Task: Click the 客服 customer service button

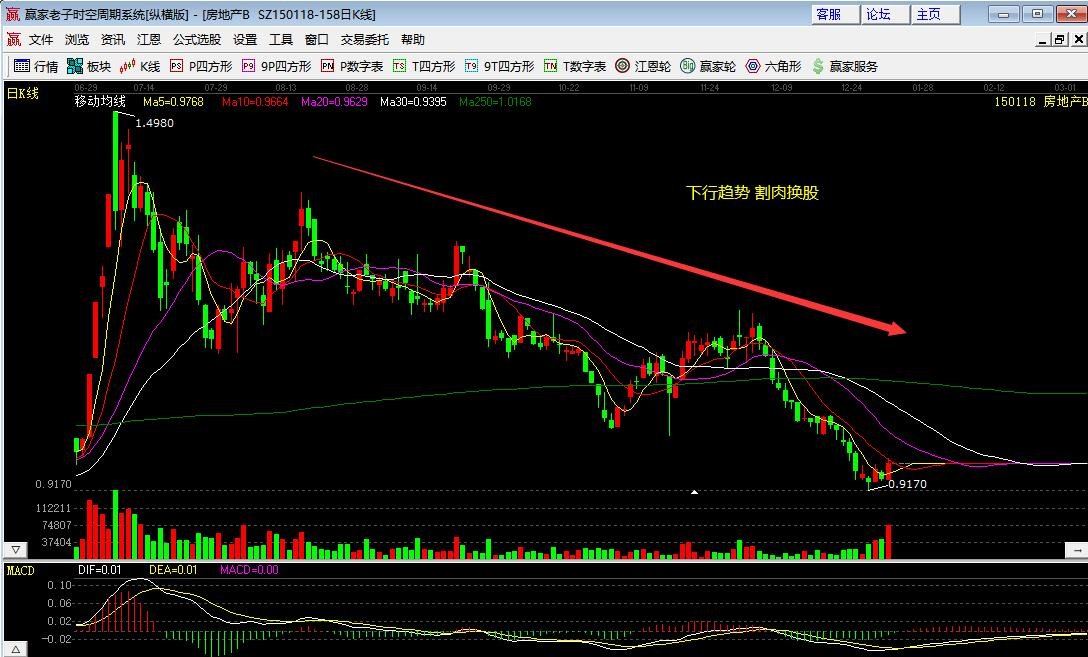Action: pyautogui.click(x=835, y=15)
